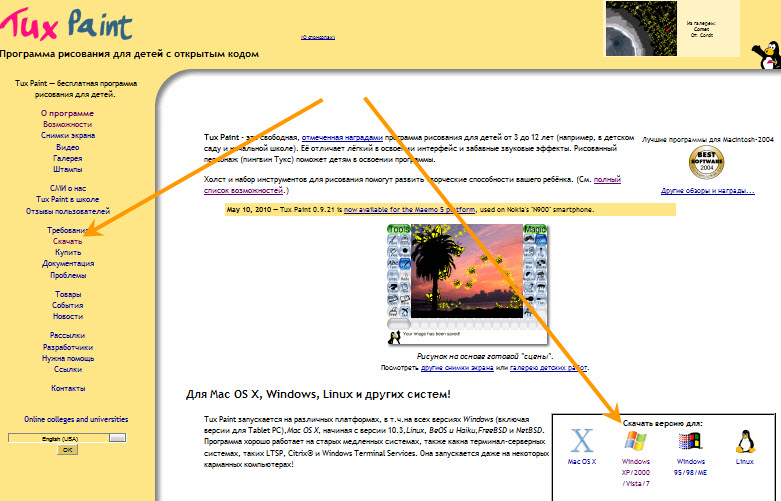Click the Windows 95/98/ME logo icon
Image resolution: width=781 pixels, height=501 pixels.
(689, 441)
